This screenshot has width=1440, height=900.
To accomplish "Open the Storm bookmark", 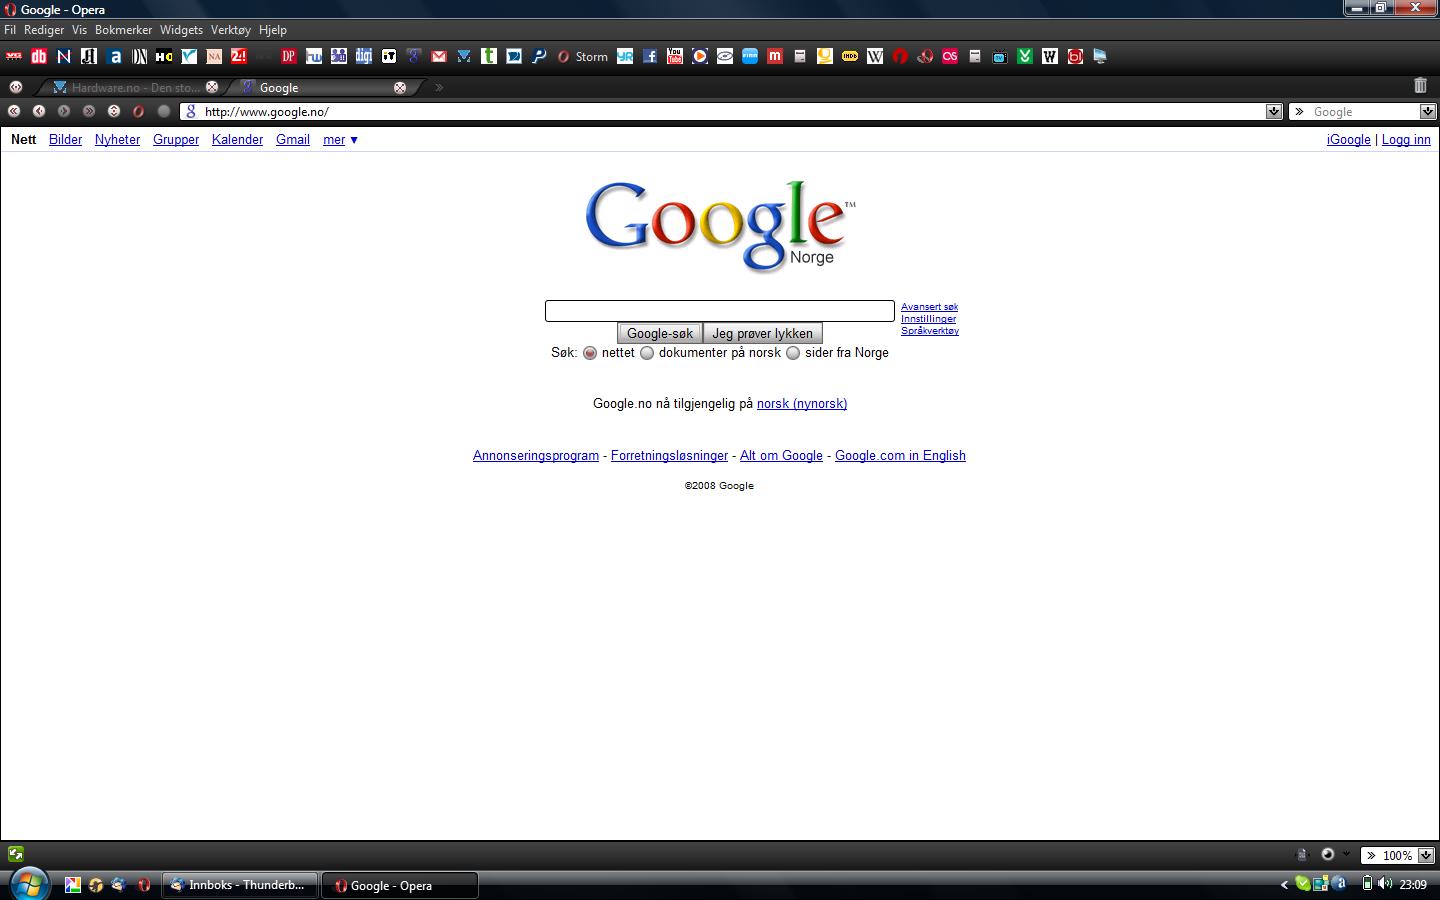I will click(582, 57).
